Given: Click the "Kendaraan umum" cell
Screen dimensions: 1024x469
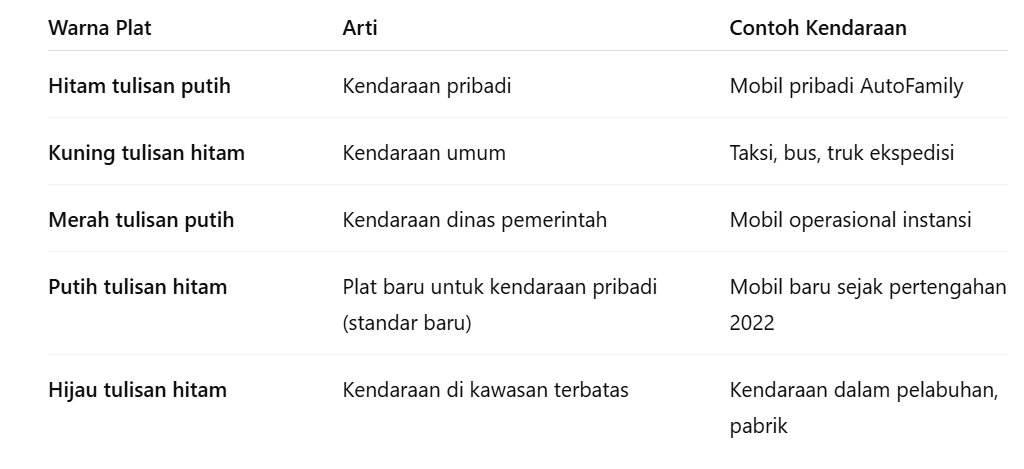Looking at the screenshot, I should (x=424, y=153).
